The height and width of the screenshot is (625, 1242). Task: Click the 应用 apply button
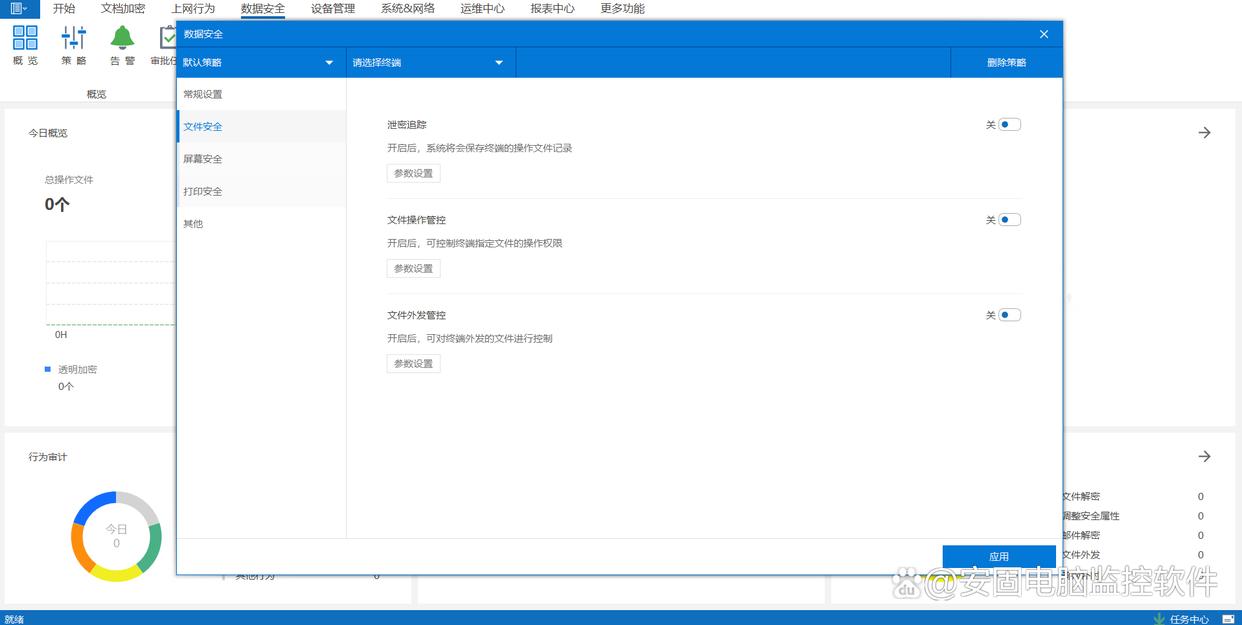pyautogui.click(x=998, y=557)
